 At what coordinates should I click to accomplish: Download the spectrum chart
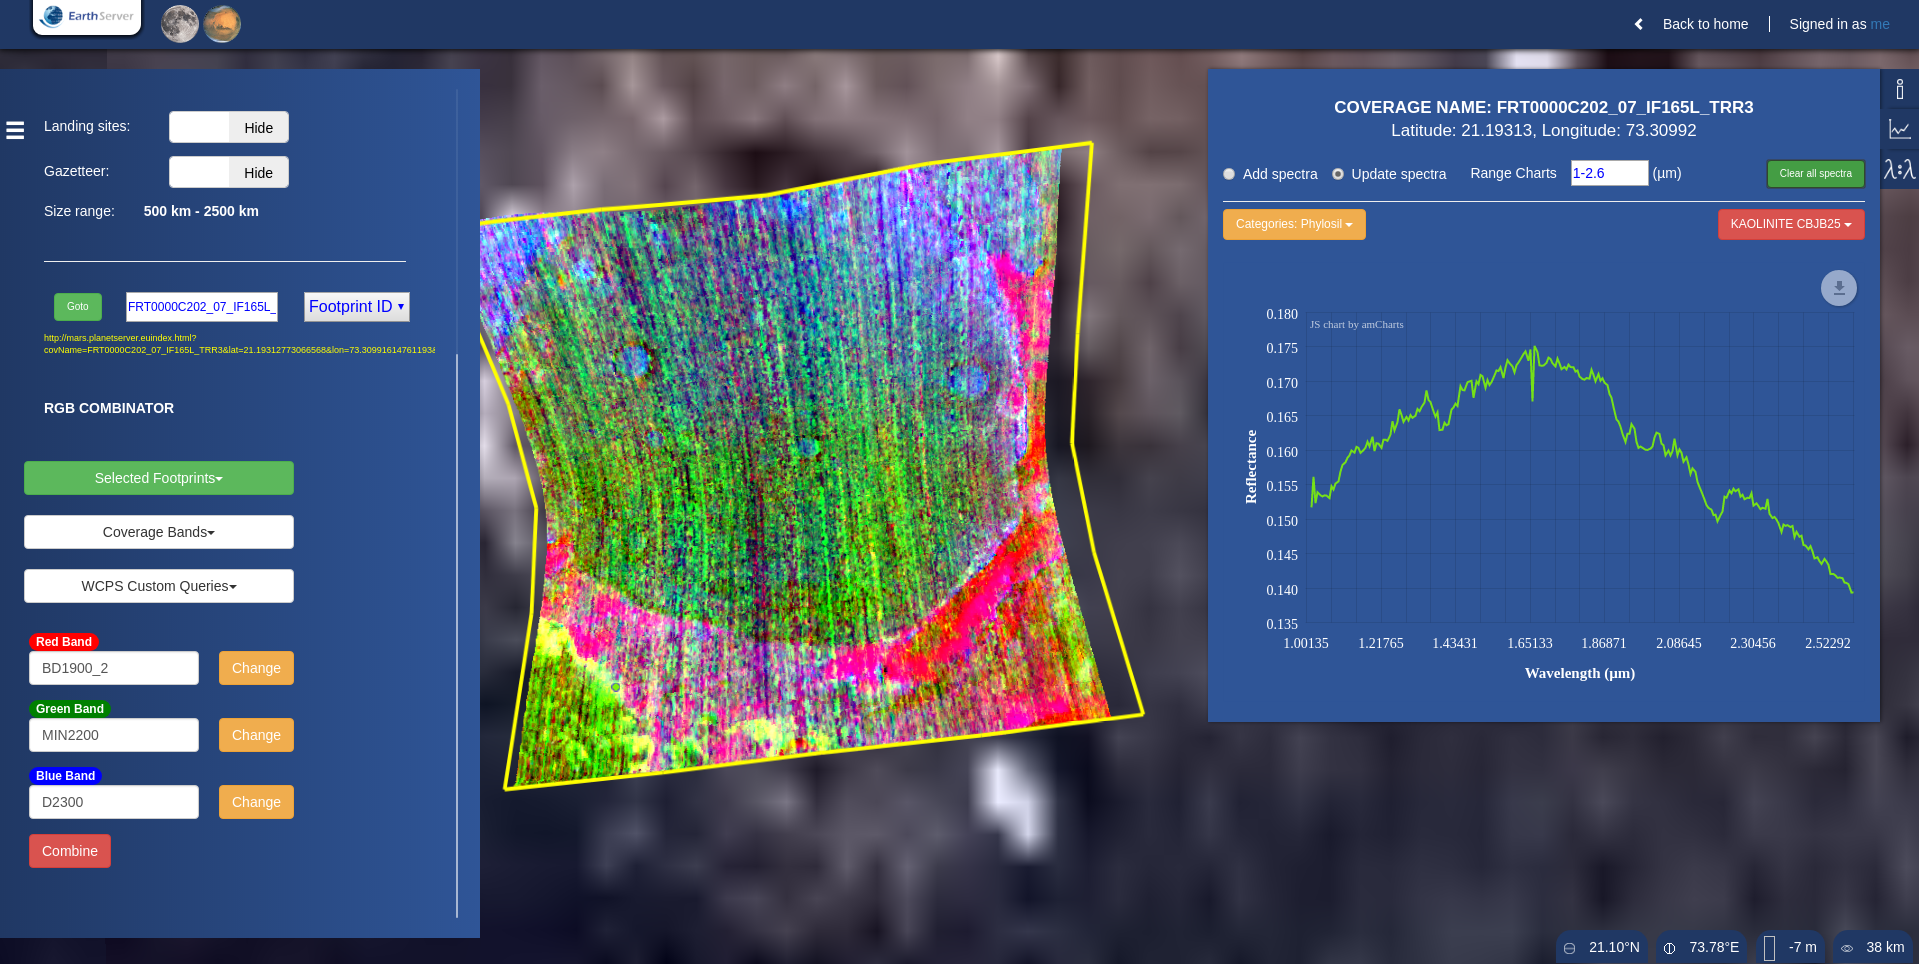tap(1838, 288)
